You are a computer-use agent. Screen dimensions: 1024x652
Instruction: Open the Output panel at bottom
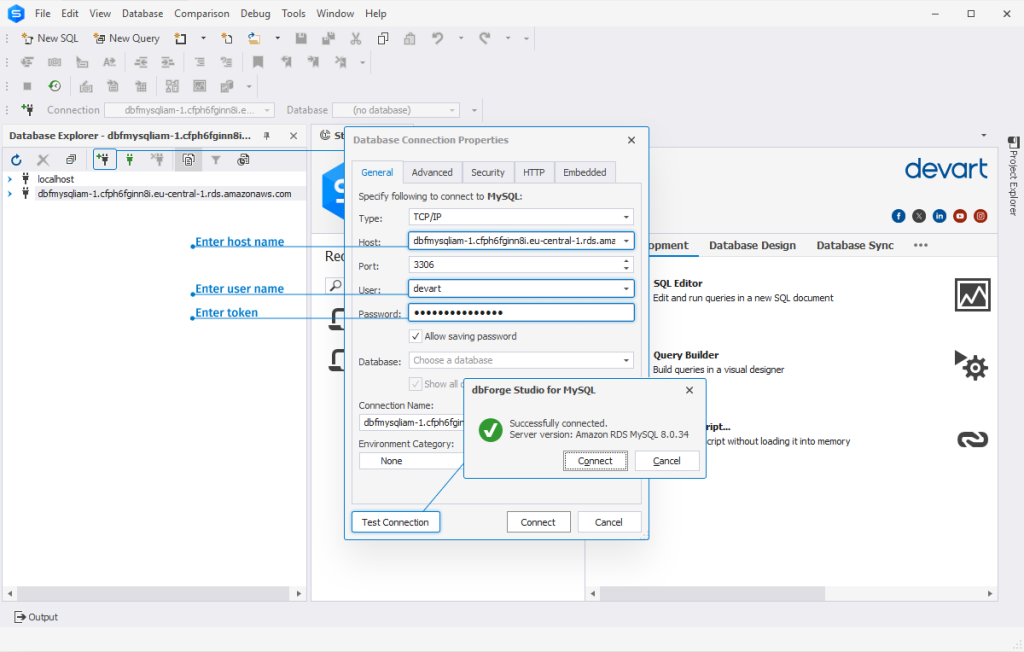pyautogui.click(x=36, y=617)
